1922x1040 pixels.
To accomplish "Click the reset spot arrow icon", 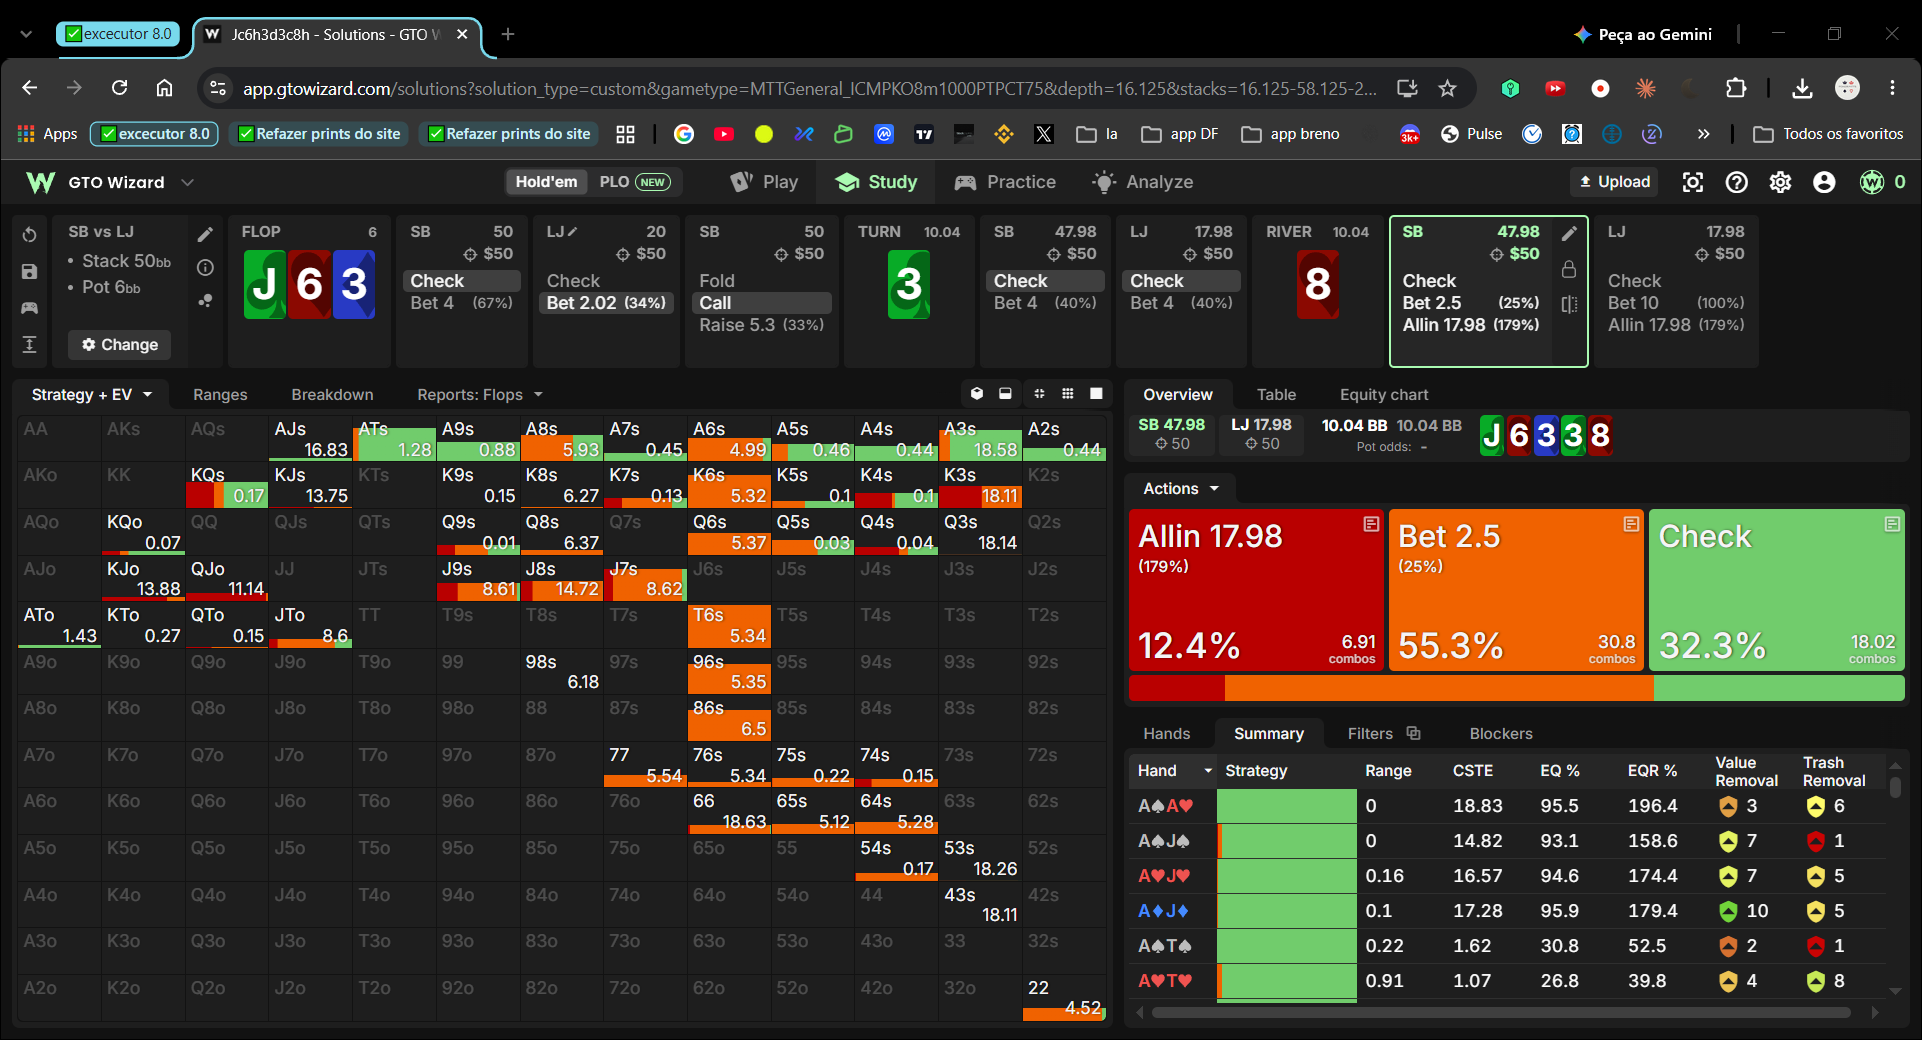I will [30, 235].
